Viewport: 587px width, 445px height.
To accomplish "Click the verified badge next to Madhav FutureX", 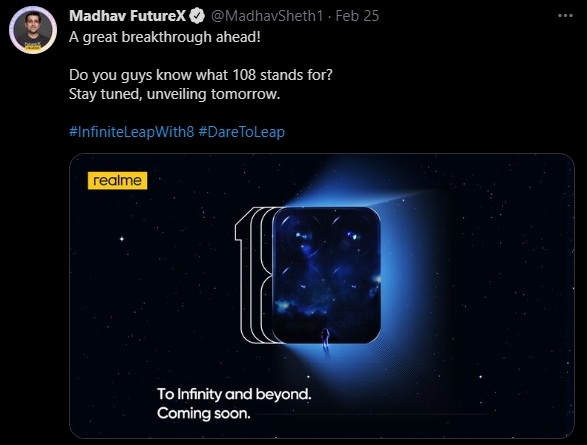I will [x=197, y=16].
